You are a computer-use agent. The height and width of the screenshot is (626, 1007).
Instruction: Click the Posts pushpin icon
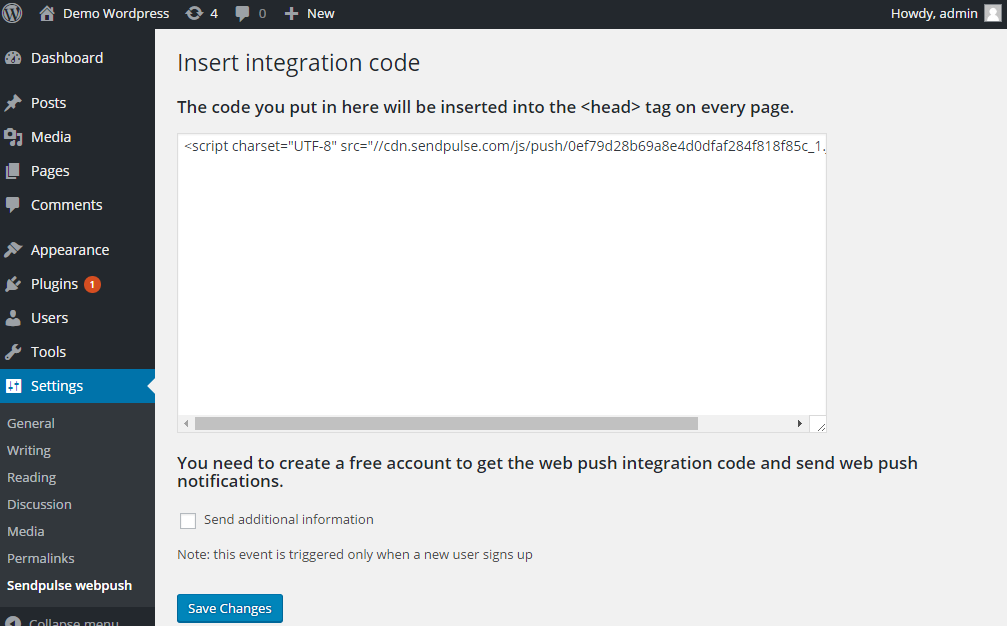(13, 103)
